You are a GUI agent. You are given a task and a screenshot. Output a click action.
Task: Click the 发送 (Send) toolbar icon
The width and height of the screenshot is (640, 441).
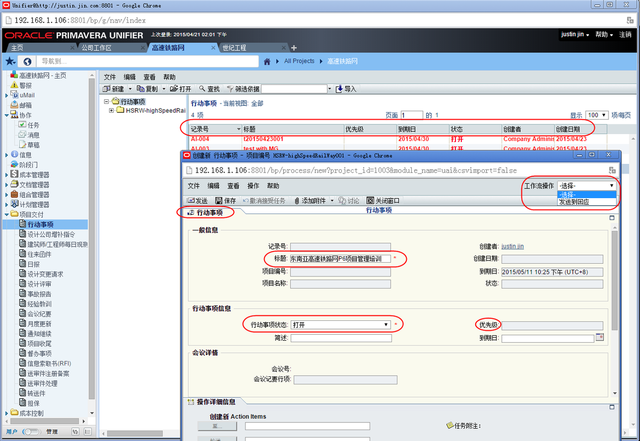point(195,199)
